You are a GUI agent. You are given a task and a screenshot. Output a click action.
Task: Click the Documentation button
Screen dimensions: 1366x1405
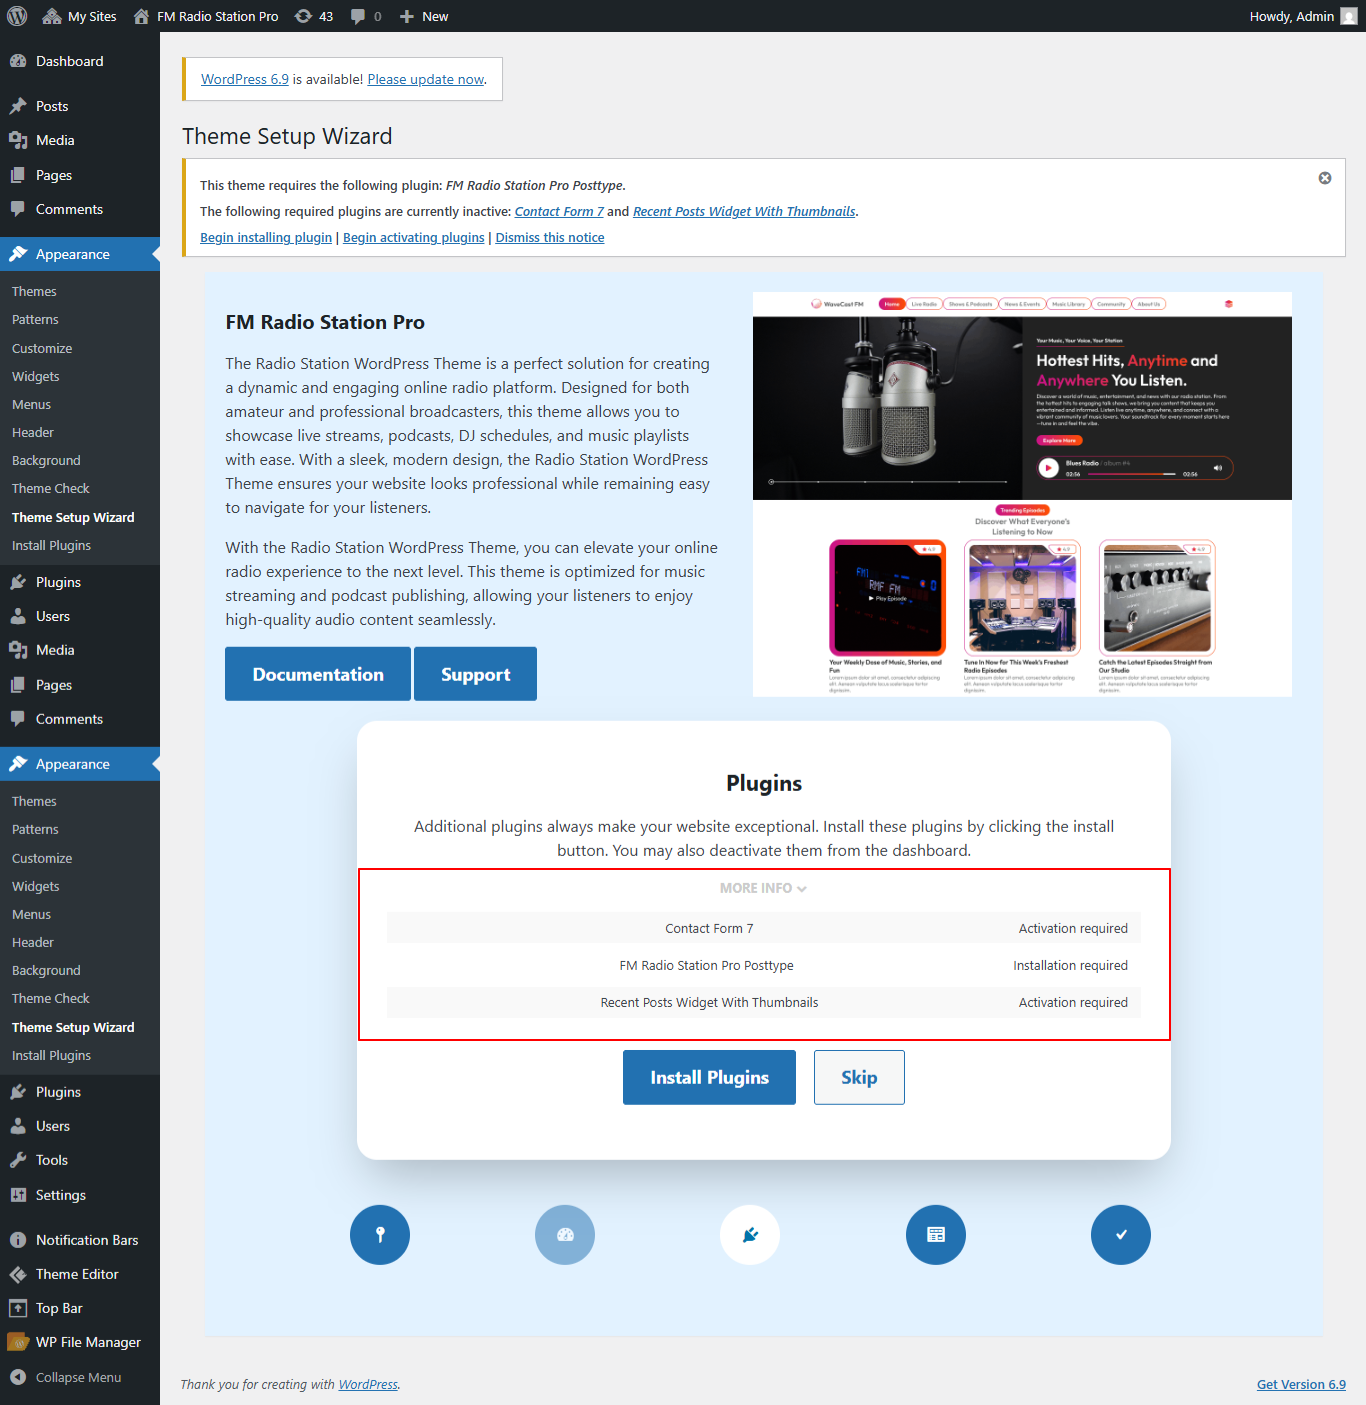click(x=317, y=674)
